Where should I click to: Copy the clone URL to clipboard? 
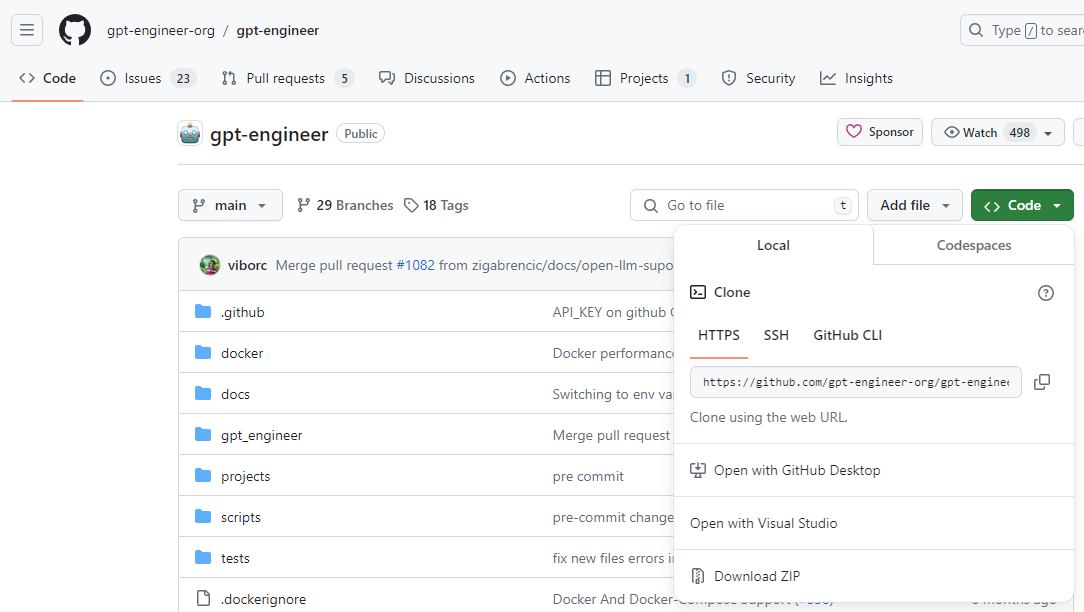1041,382
